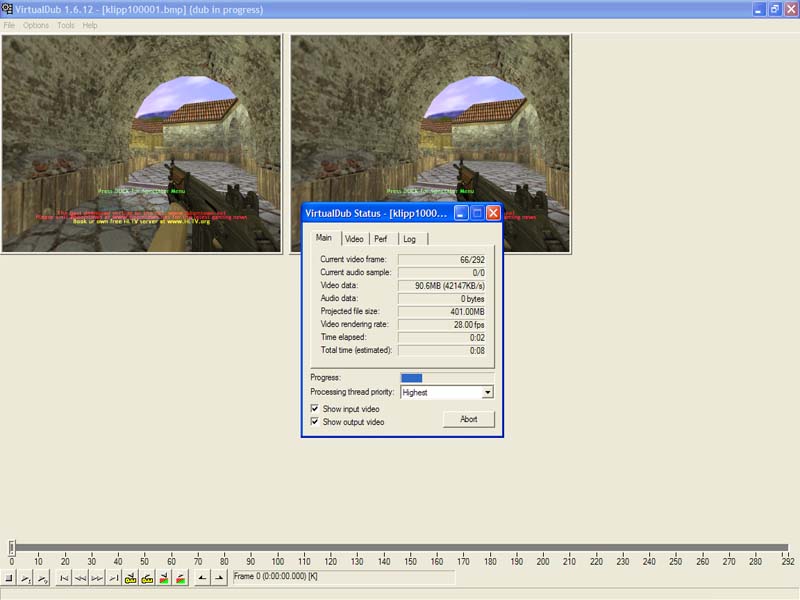Click the output video preview pane
800x600 pixels.
pos(430,143)
